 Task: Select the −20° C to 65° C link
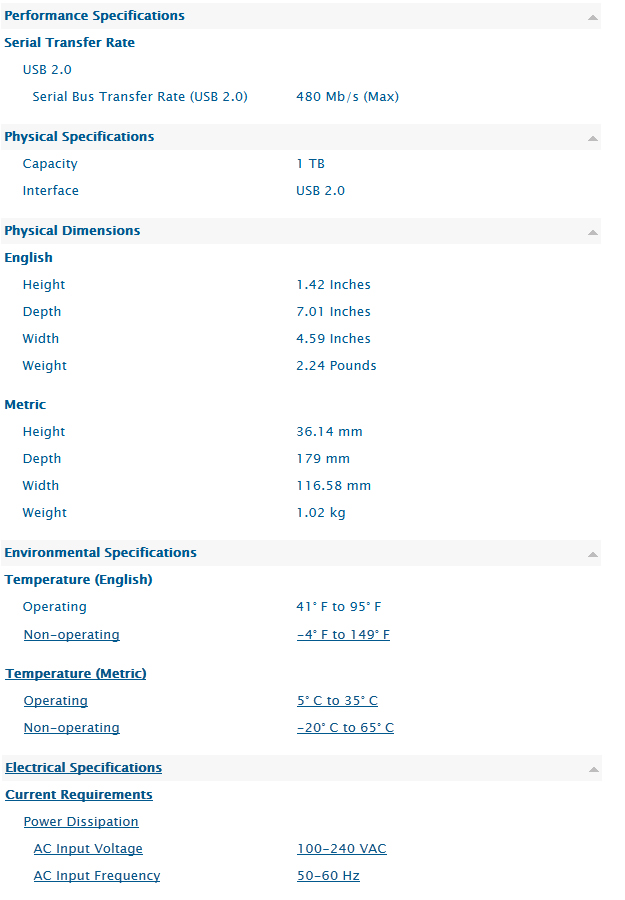point(345,728)
